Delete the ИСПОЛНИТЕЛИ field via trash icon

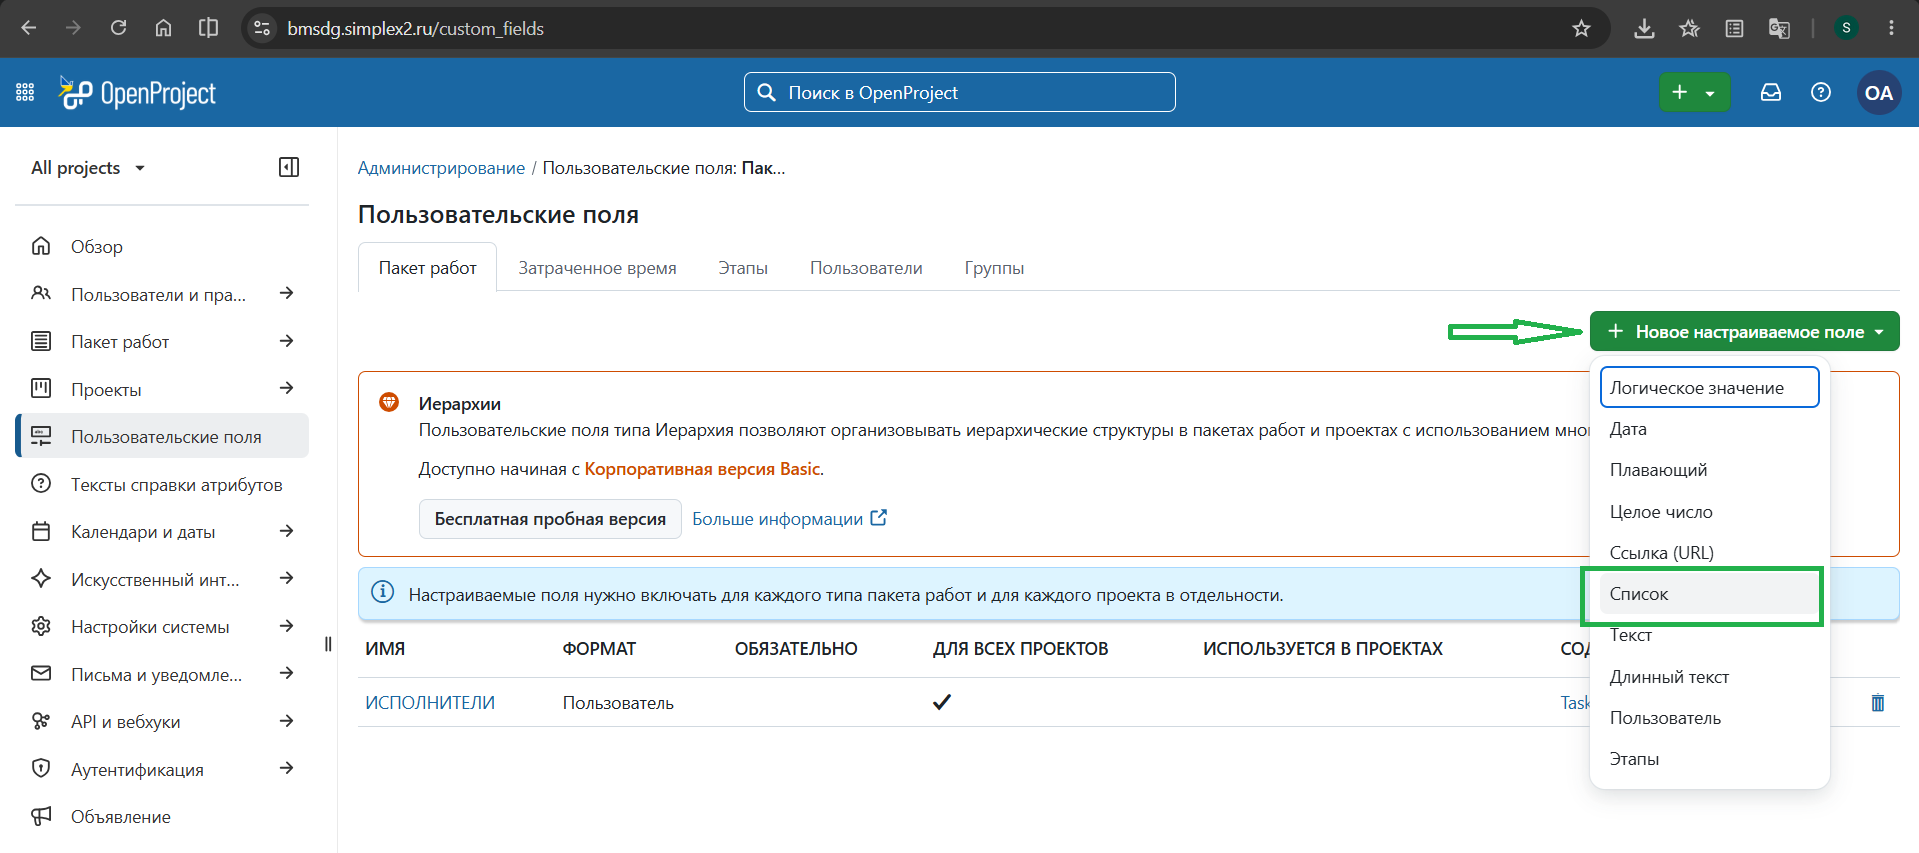(1878, 703)
